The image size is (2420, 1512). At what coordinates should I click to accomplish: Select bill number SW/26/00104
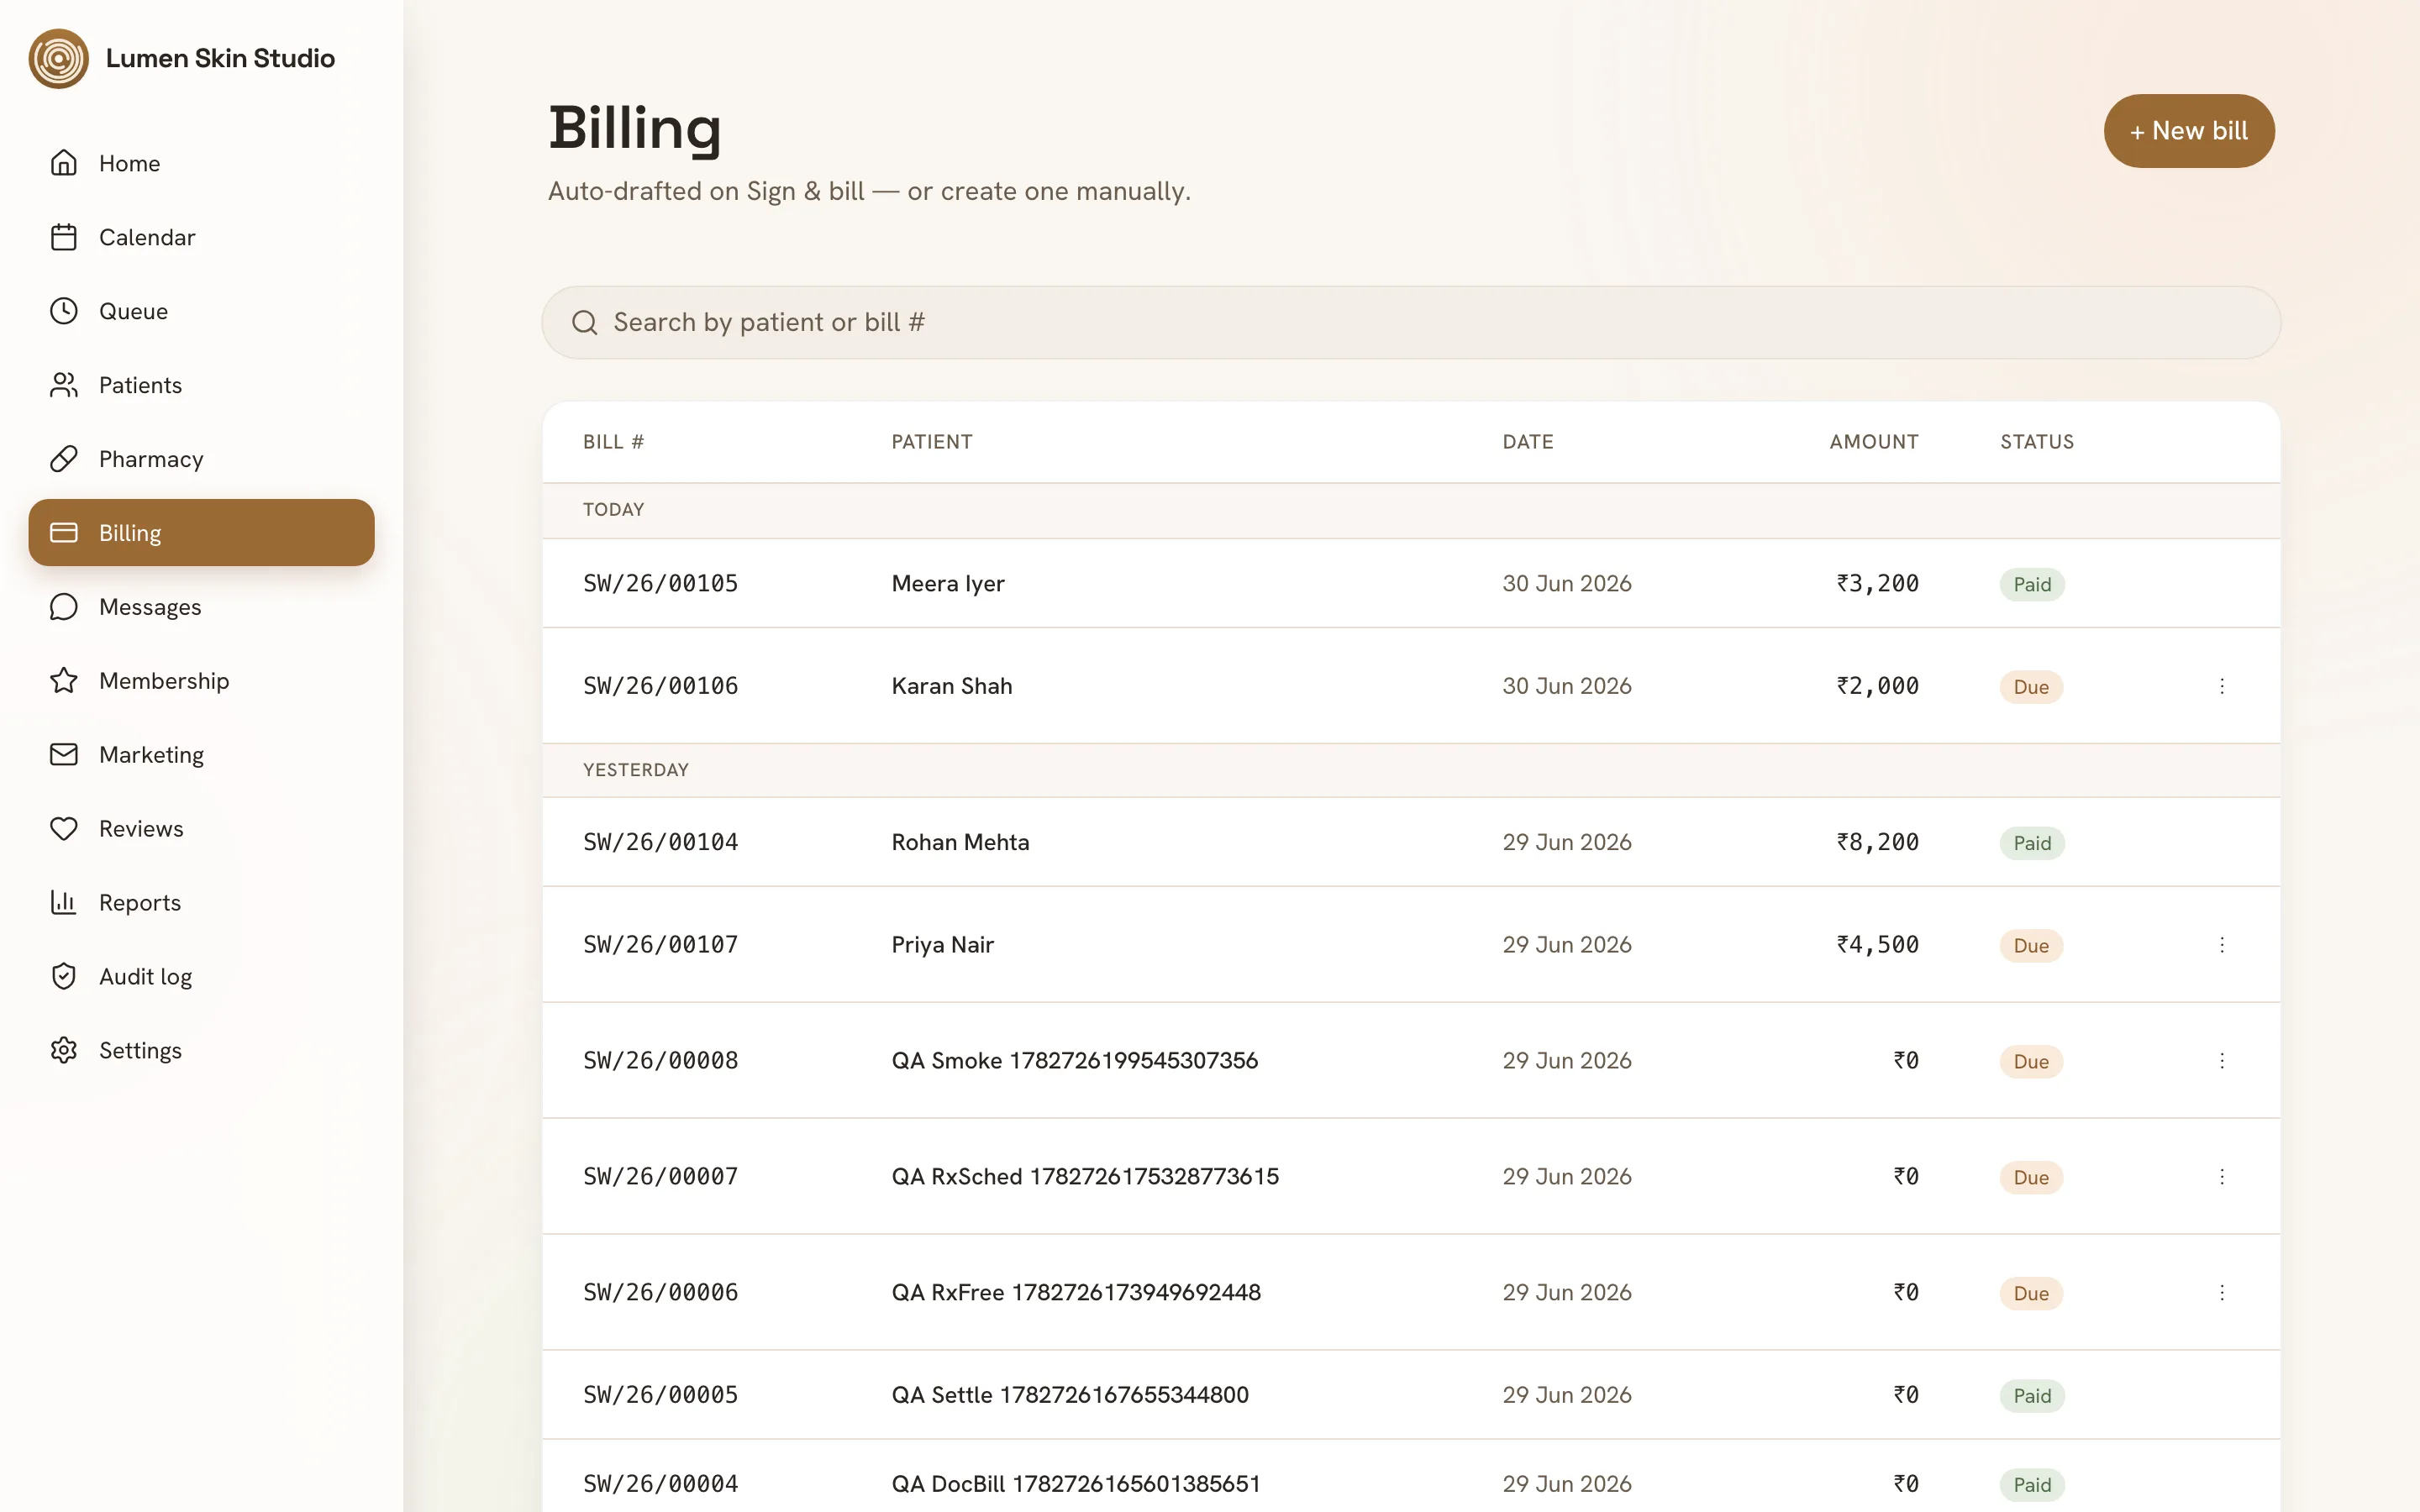[661, 842]
